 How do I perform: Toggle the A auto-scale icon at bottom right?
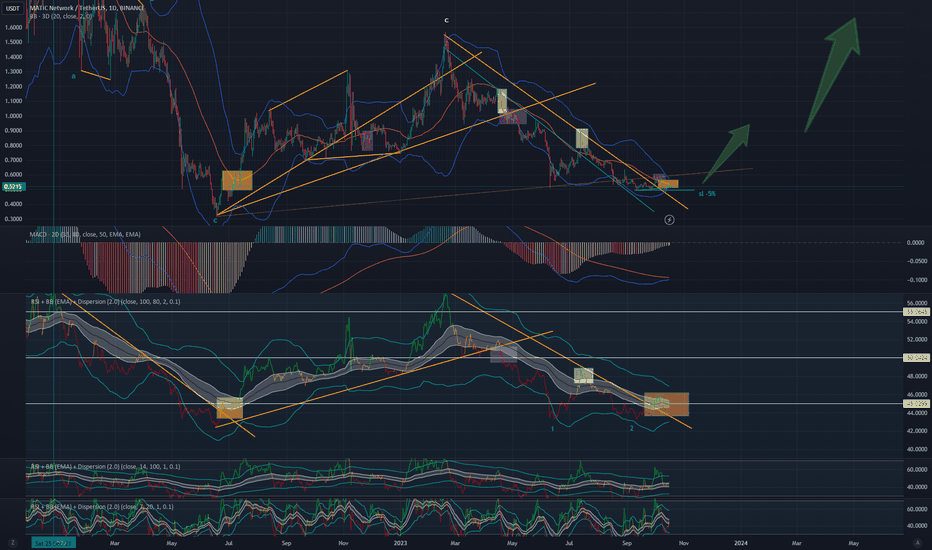917,543
